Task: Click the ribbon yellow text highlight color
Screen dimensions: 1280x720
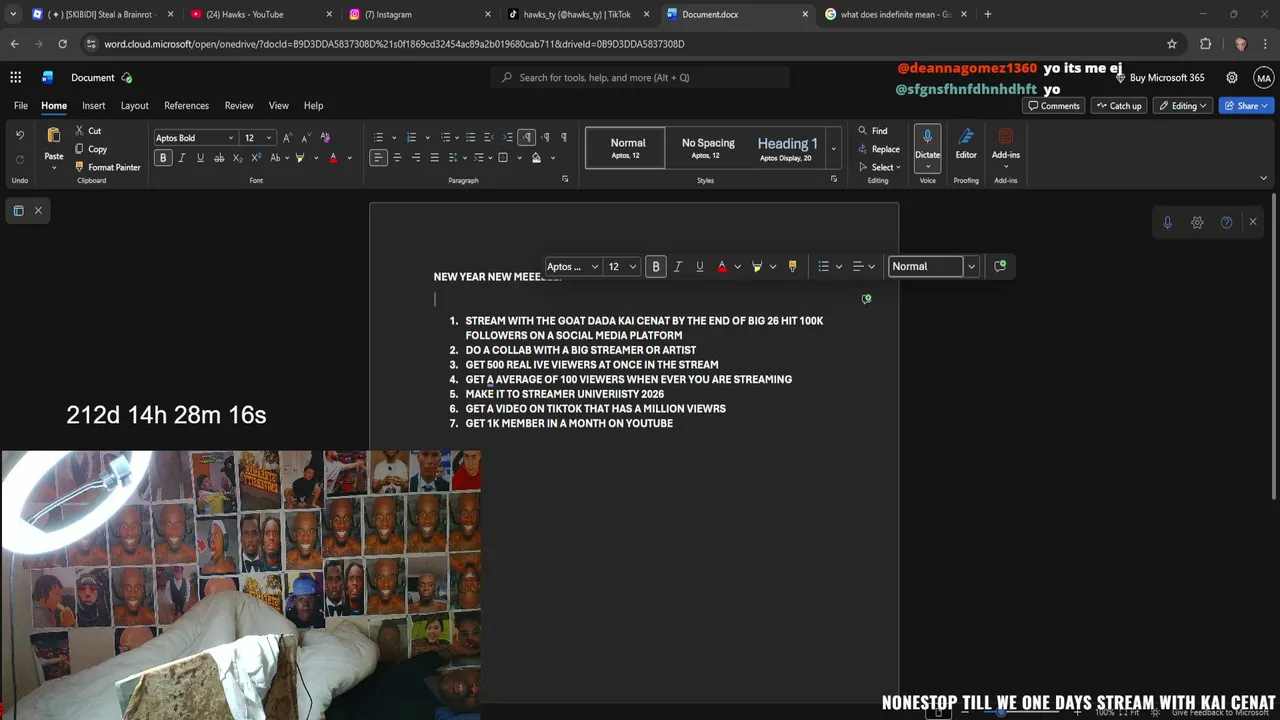Action: click(x=300, y=158)
